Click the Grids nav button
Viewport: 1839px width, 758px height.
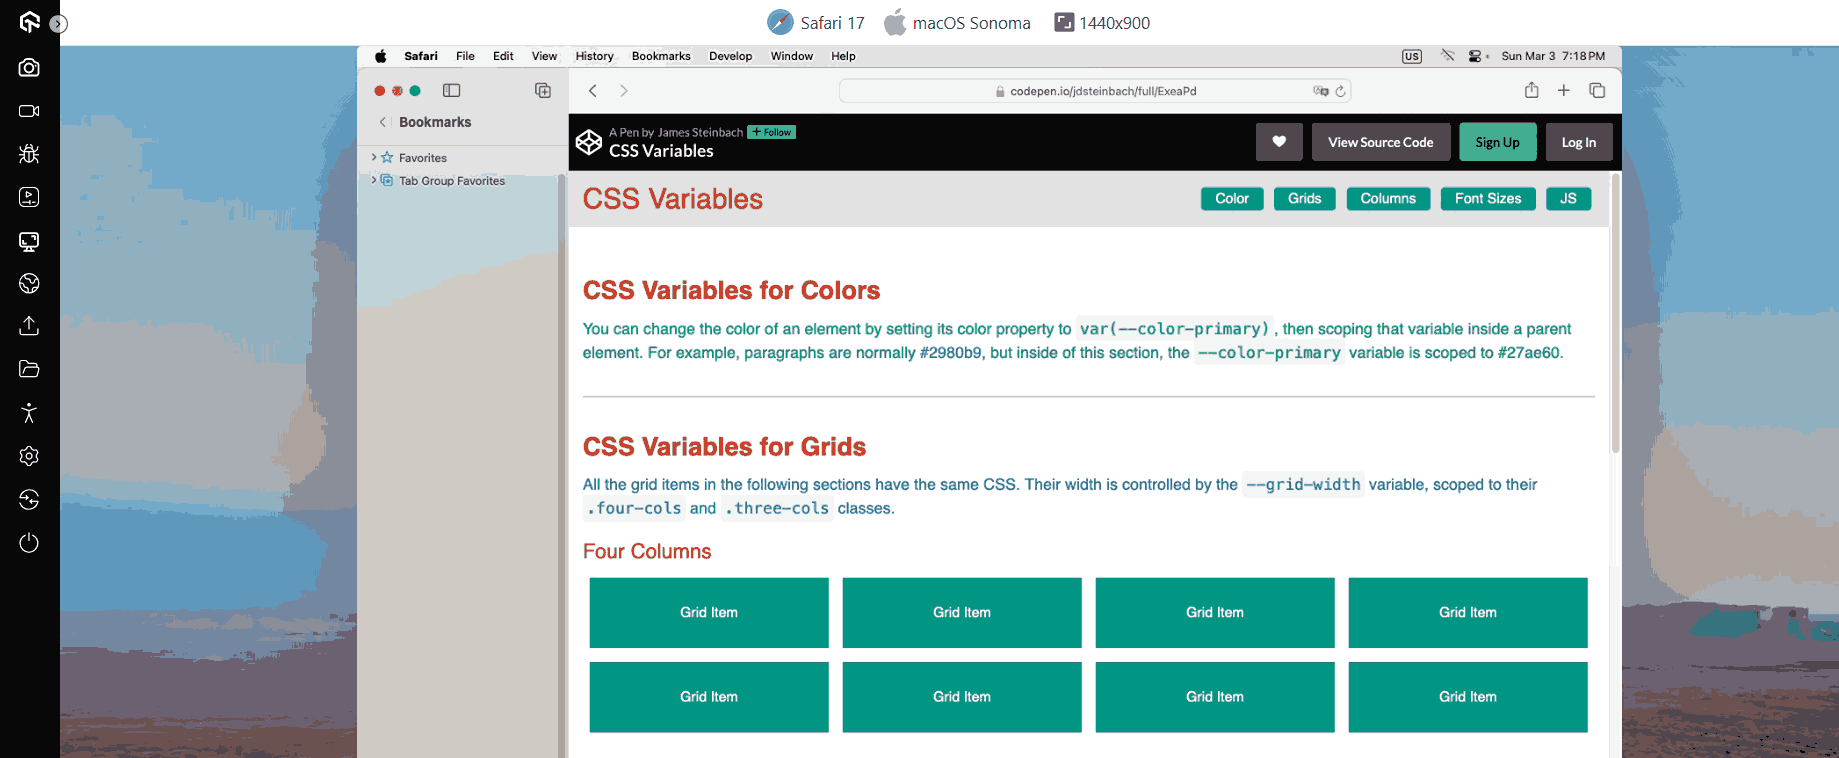[1305, 199]
